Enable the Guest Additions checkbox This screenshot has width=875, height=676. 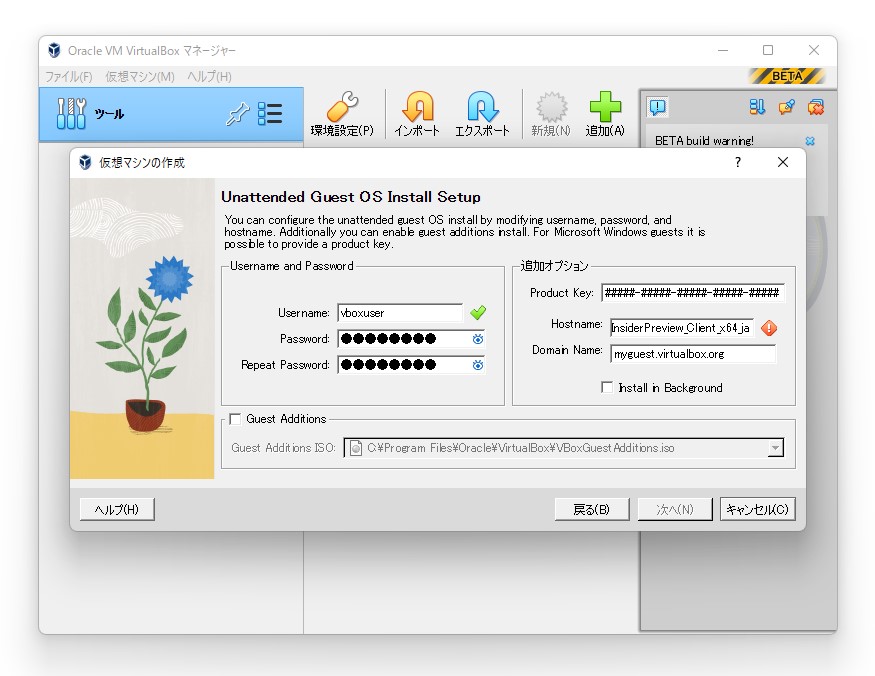coord(235,419)
